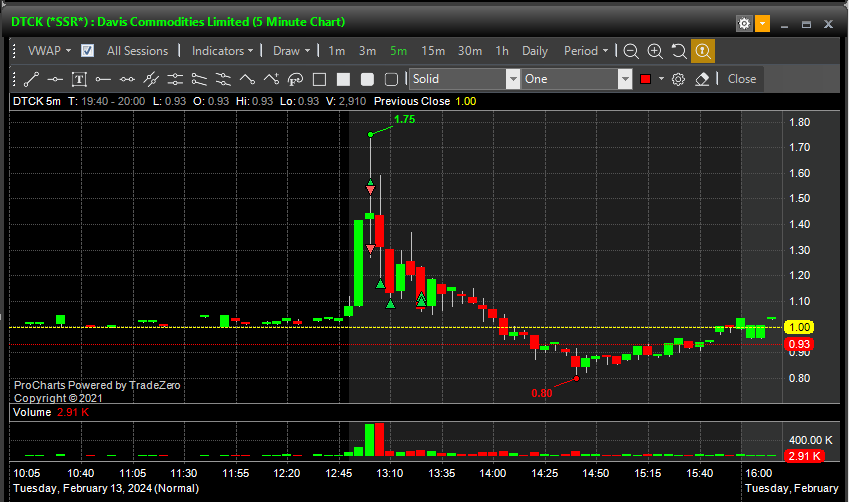Click the red drawing color swatch

click(x=645, y=79)
